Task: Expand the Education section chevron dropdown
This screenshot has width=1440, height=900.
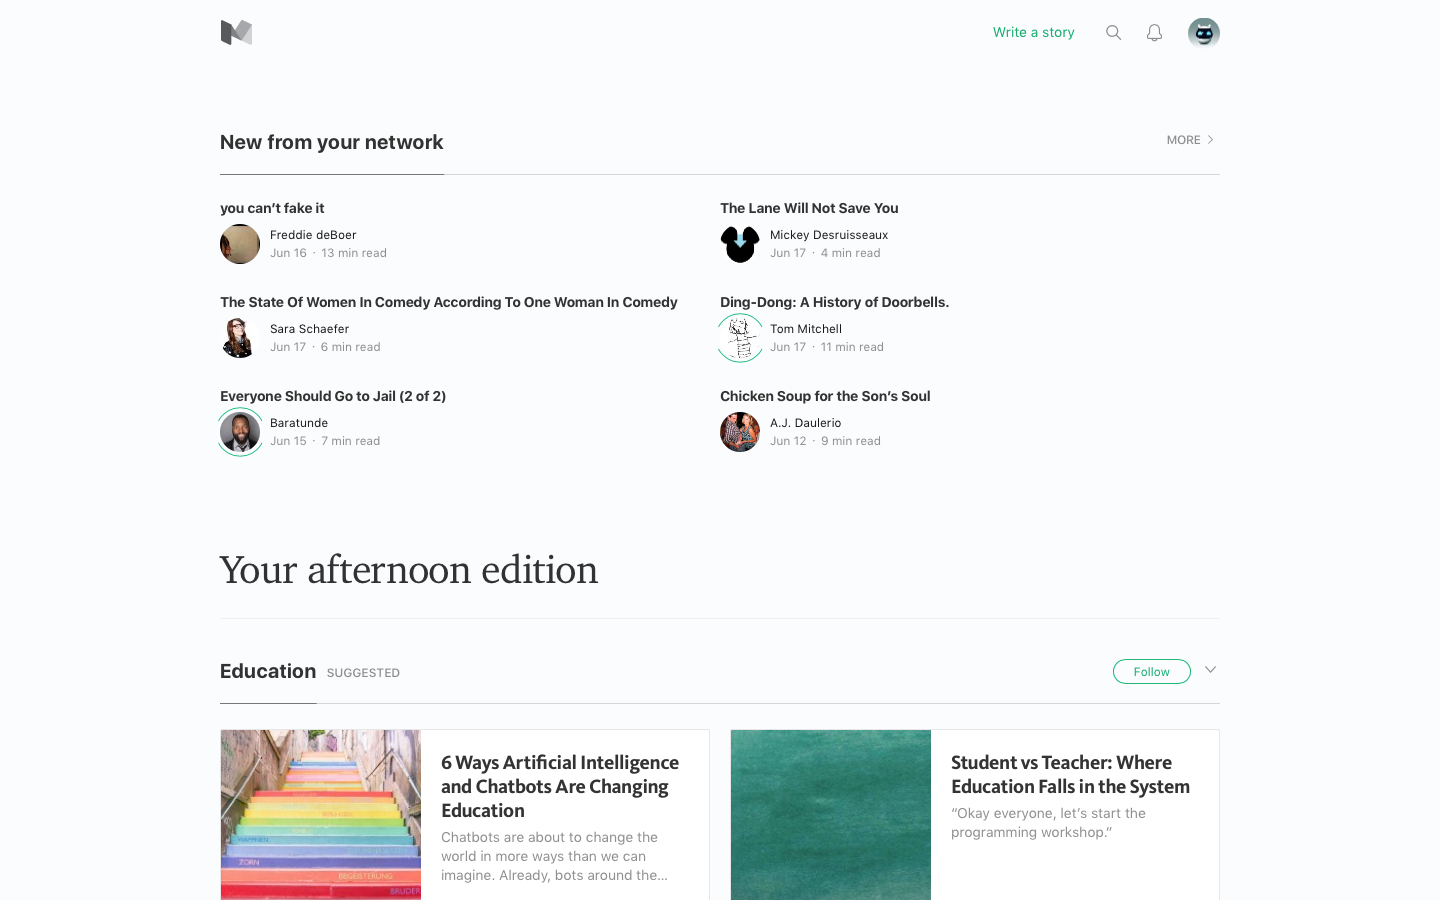Action: click(x=1210, y=670)
